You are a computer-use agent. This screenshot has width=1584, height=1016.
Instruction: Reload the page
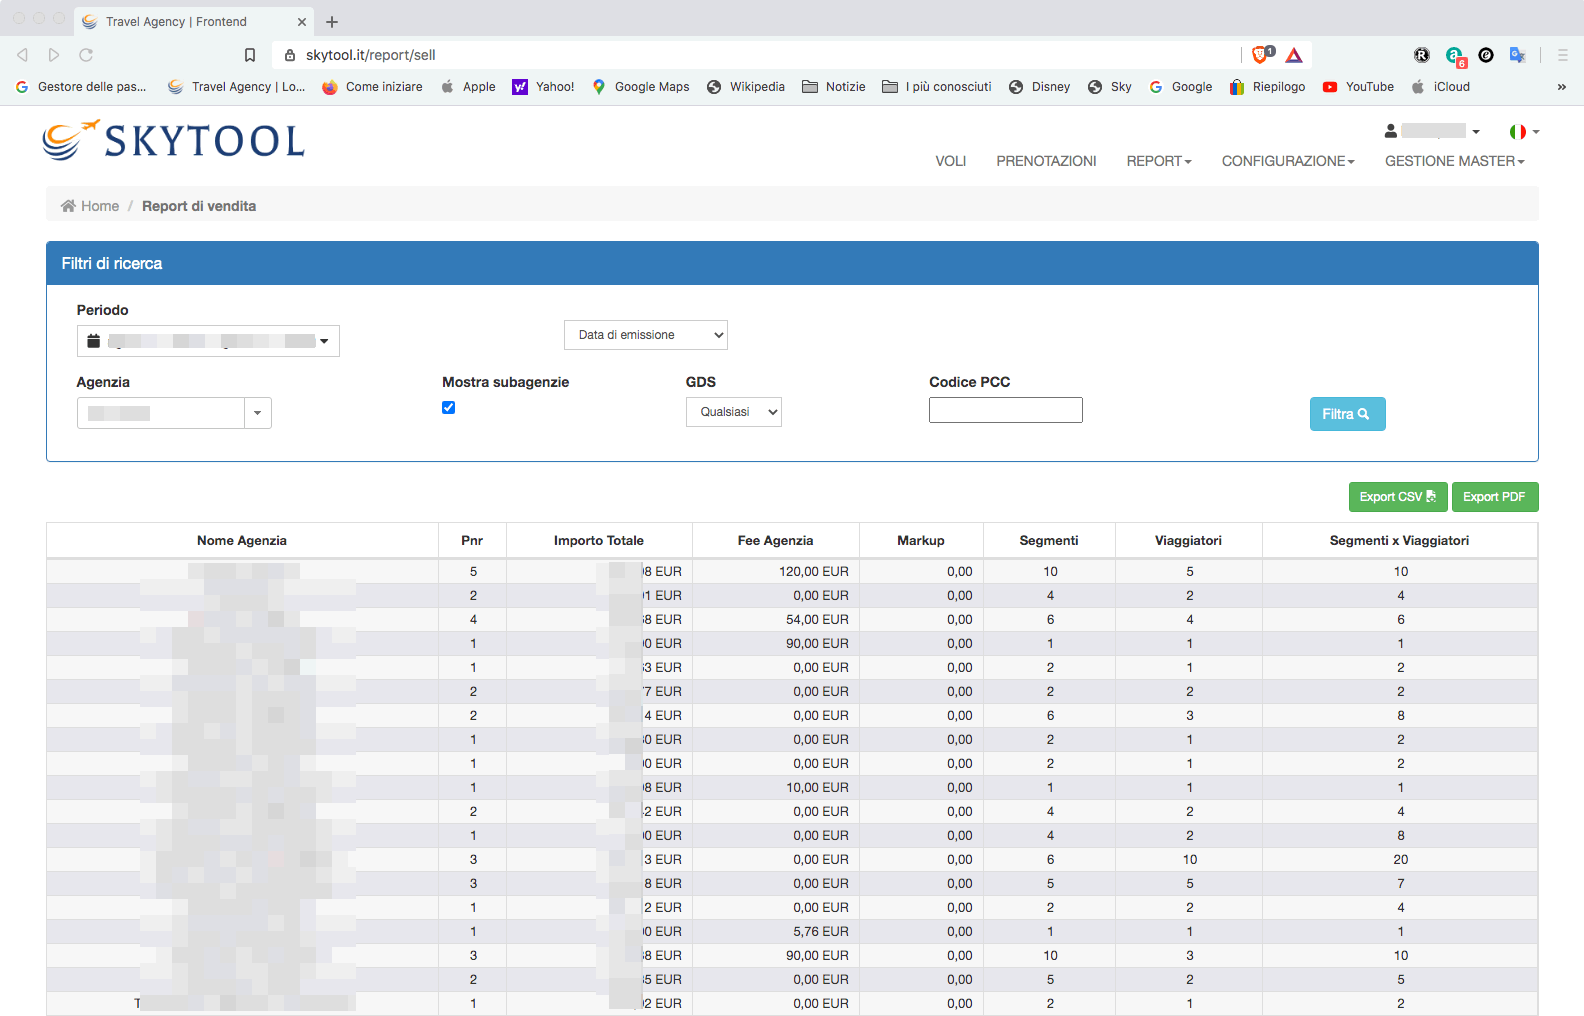tap(86, 55)
